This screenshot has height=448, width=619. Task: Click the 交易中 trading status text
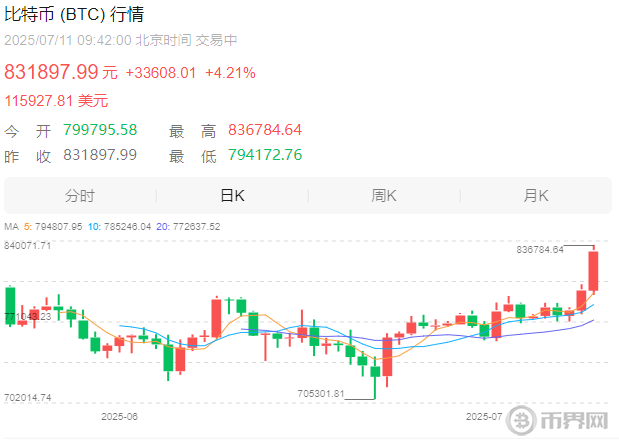coord(216,40)
